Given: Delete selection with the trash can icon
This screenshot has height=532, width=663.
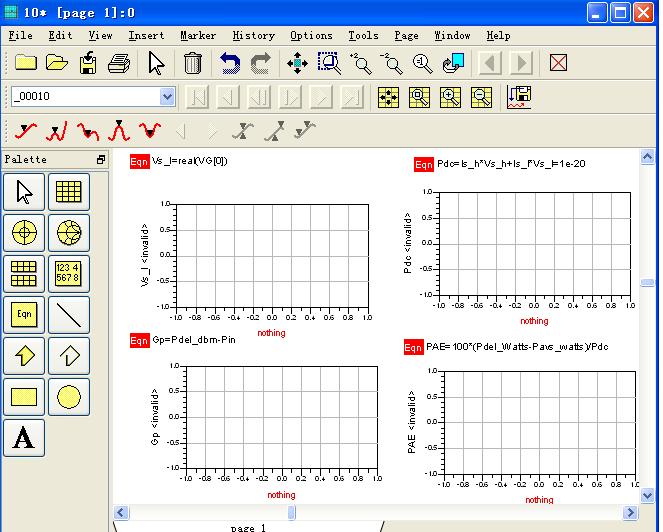Looking at the screenshot, I should tap(193, 63).
